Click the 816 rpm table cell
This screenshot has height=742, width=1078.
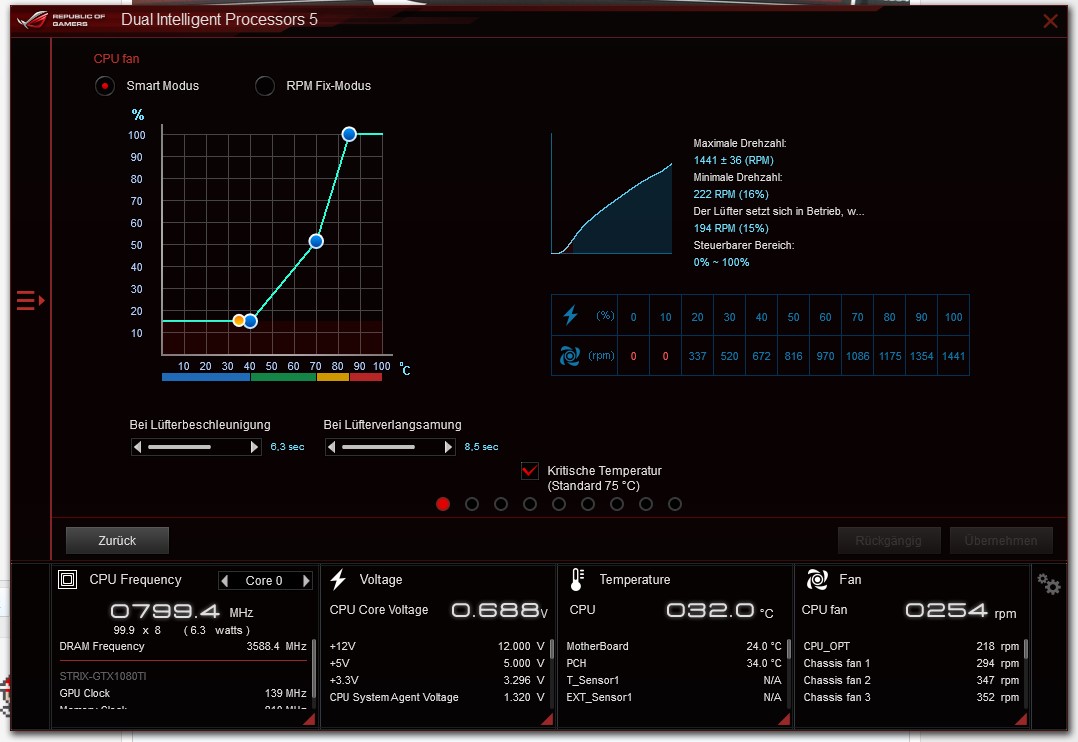[793, 356]
